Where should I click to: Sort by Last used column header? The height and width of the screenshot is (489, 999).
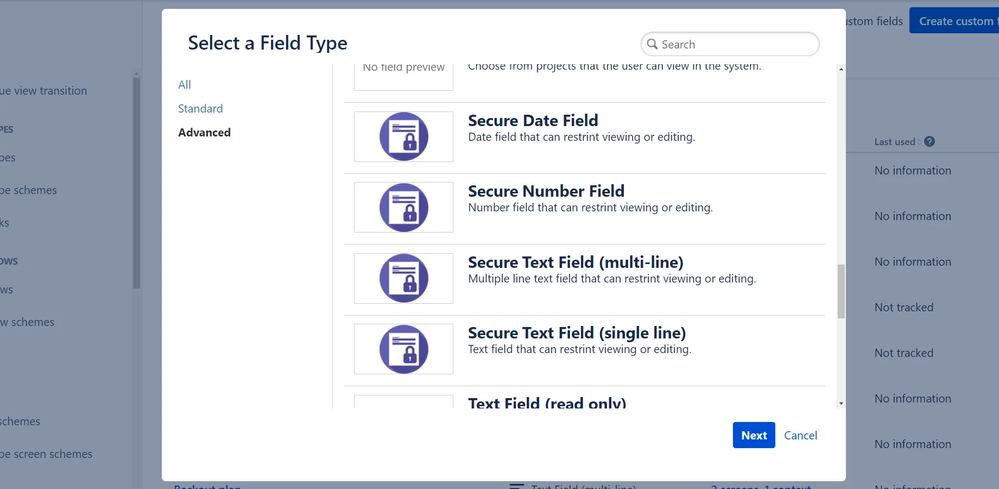(x=897, y=142)
